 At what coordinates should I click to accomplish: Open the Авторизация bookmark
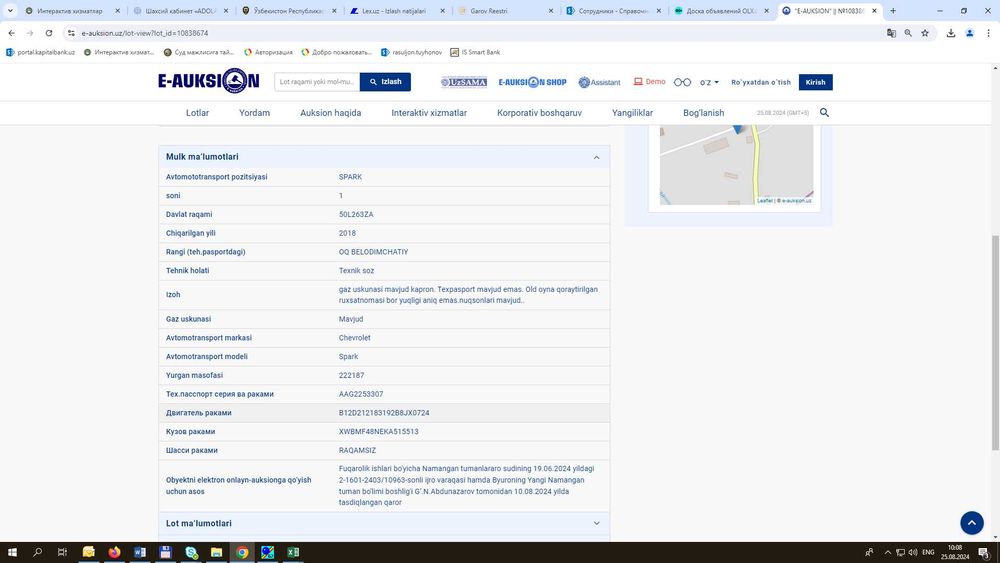[268, 52]
